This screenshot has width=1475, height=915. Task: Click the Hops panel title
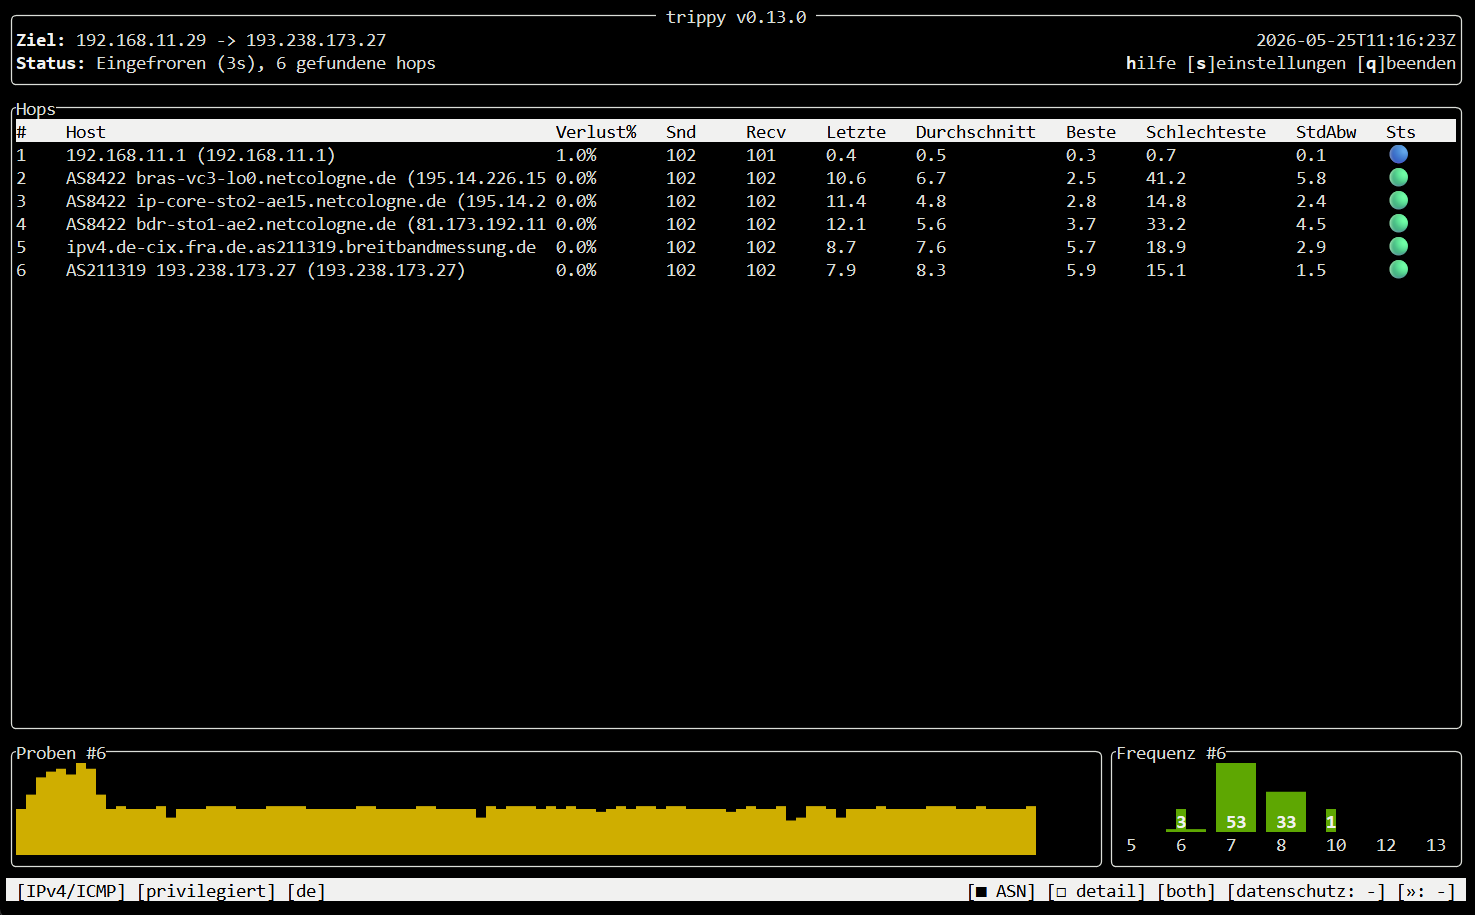[x=36, y=109]
